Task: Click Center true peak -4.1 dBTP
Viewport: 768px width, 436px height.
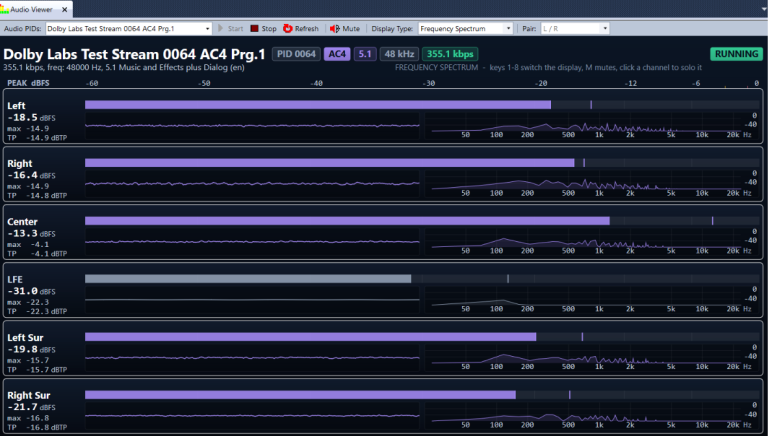Action: (x=37, y=254)
